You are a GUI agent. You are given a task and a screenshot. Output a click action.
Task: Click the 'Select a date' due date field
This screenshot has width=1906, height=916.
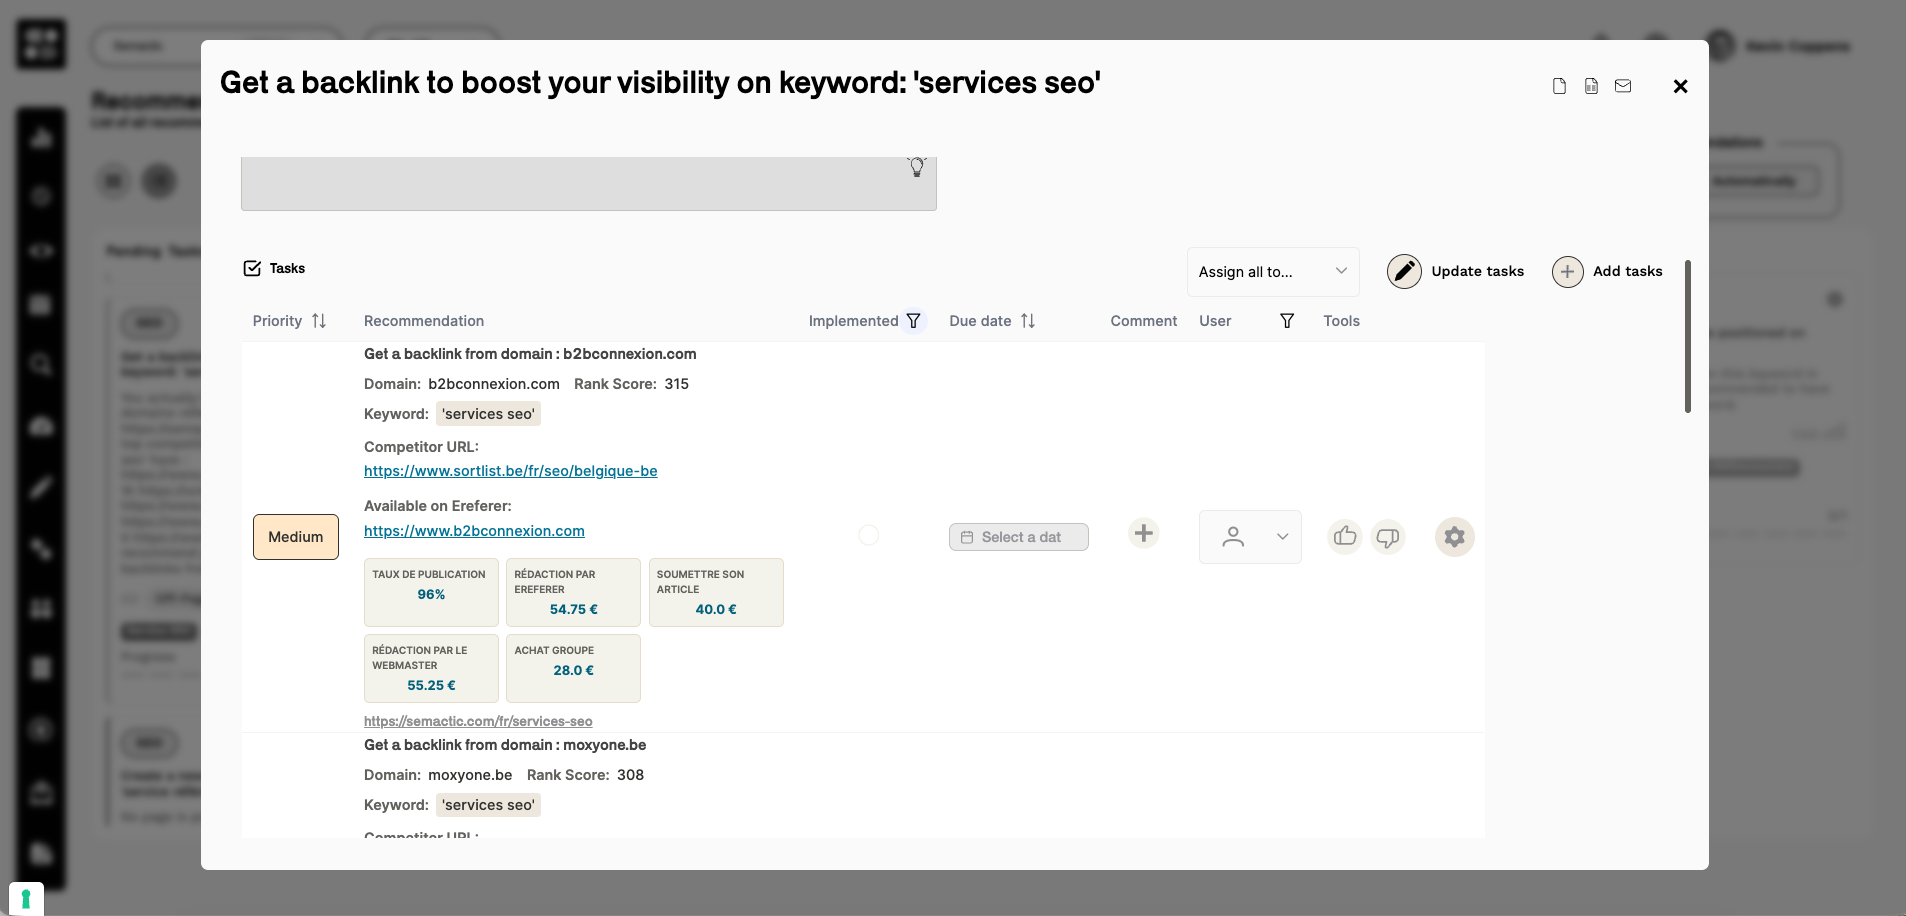point(1018,537)
